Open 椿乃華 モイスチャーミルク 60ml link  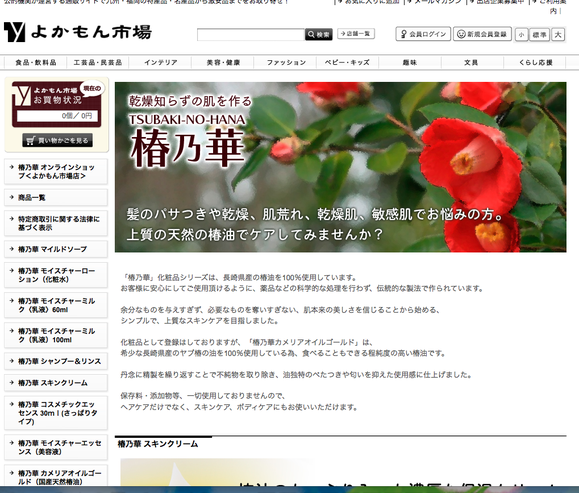pos(56,305)
